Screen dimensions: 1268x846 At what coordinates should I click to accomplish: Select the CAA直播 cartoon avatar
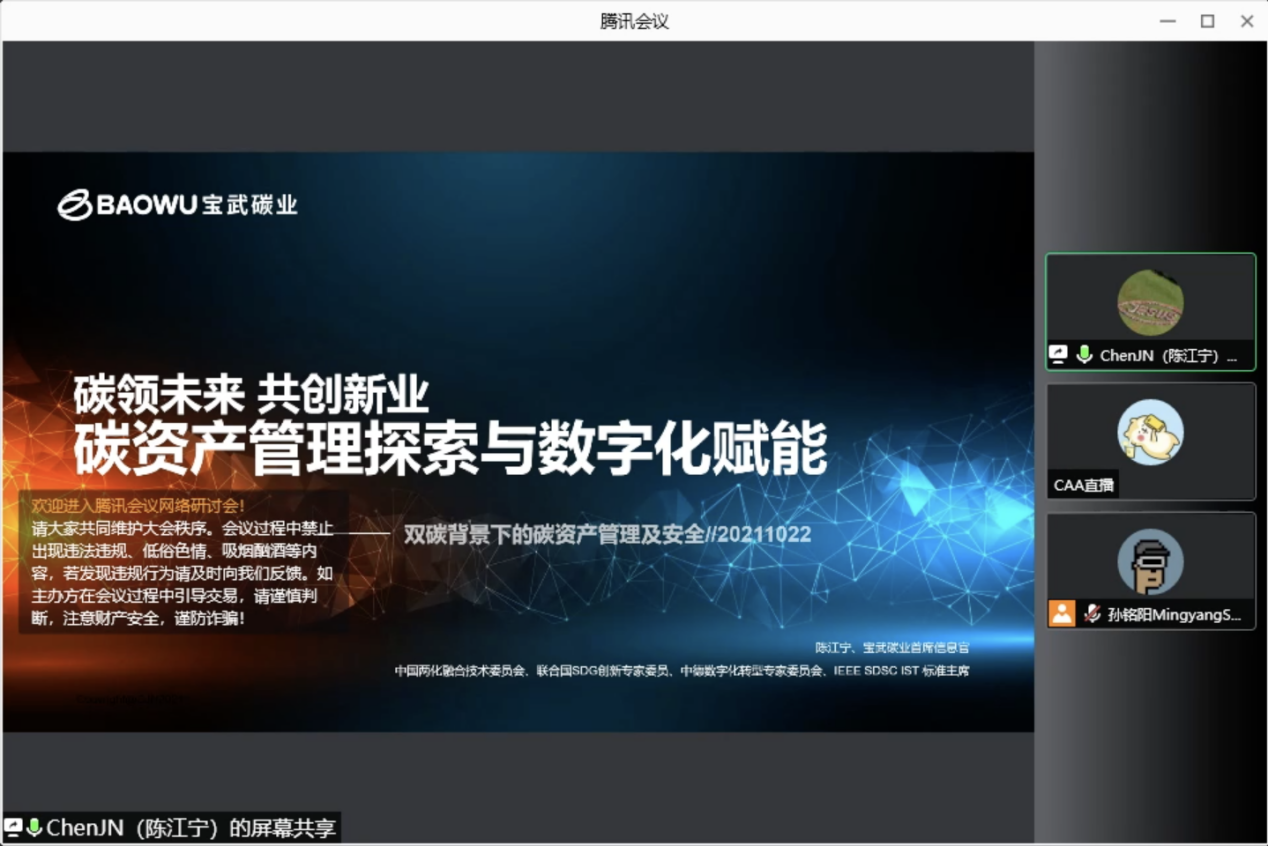(1150, 432)
